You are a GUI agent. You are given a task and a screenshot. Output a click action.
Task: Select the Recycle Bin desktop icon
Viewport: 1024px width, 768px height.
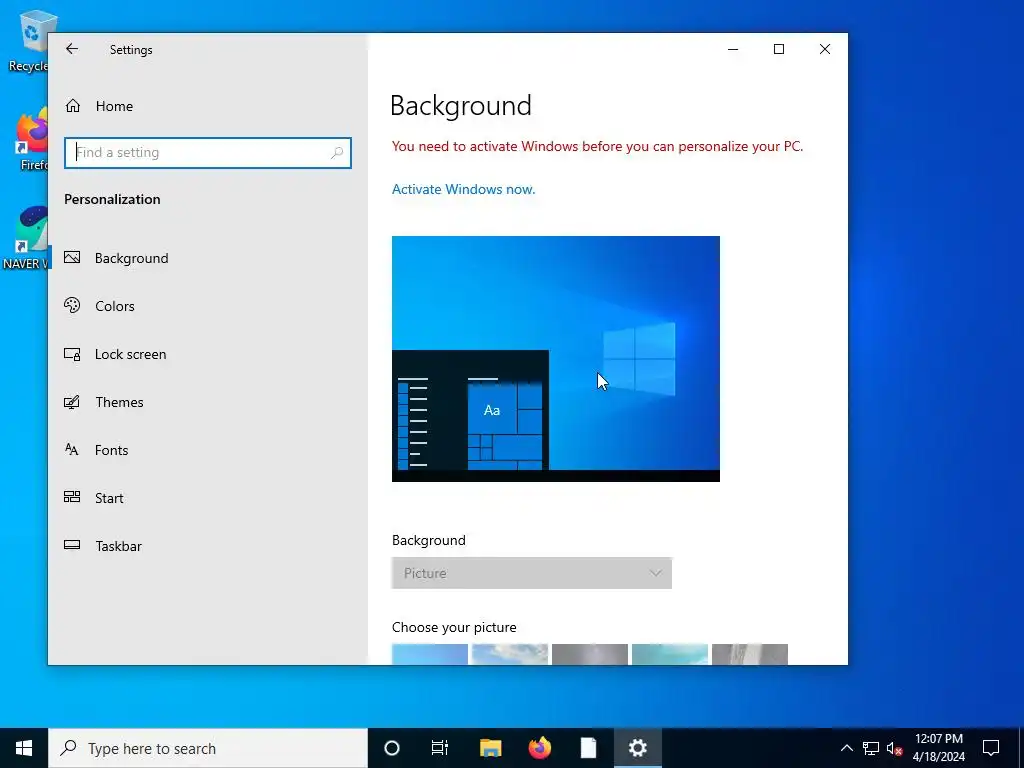click(x=29, y=40)
